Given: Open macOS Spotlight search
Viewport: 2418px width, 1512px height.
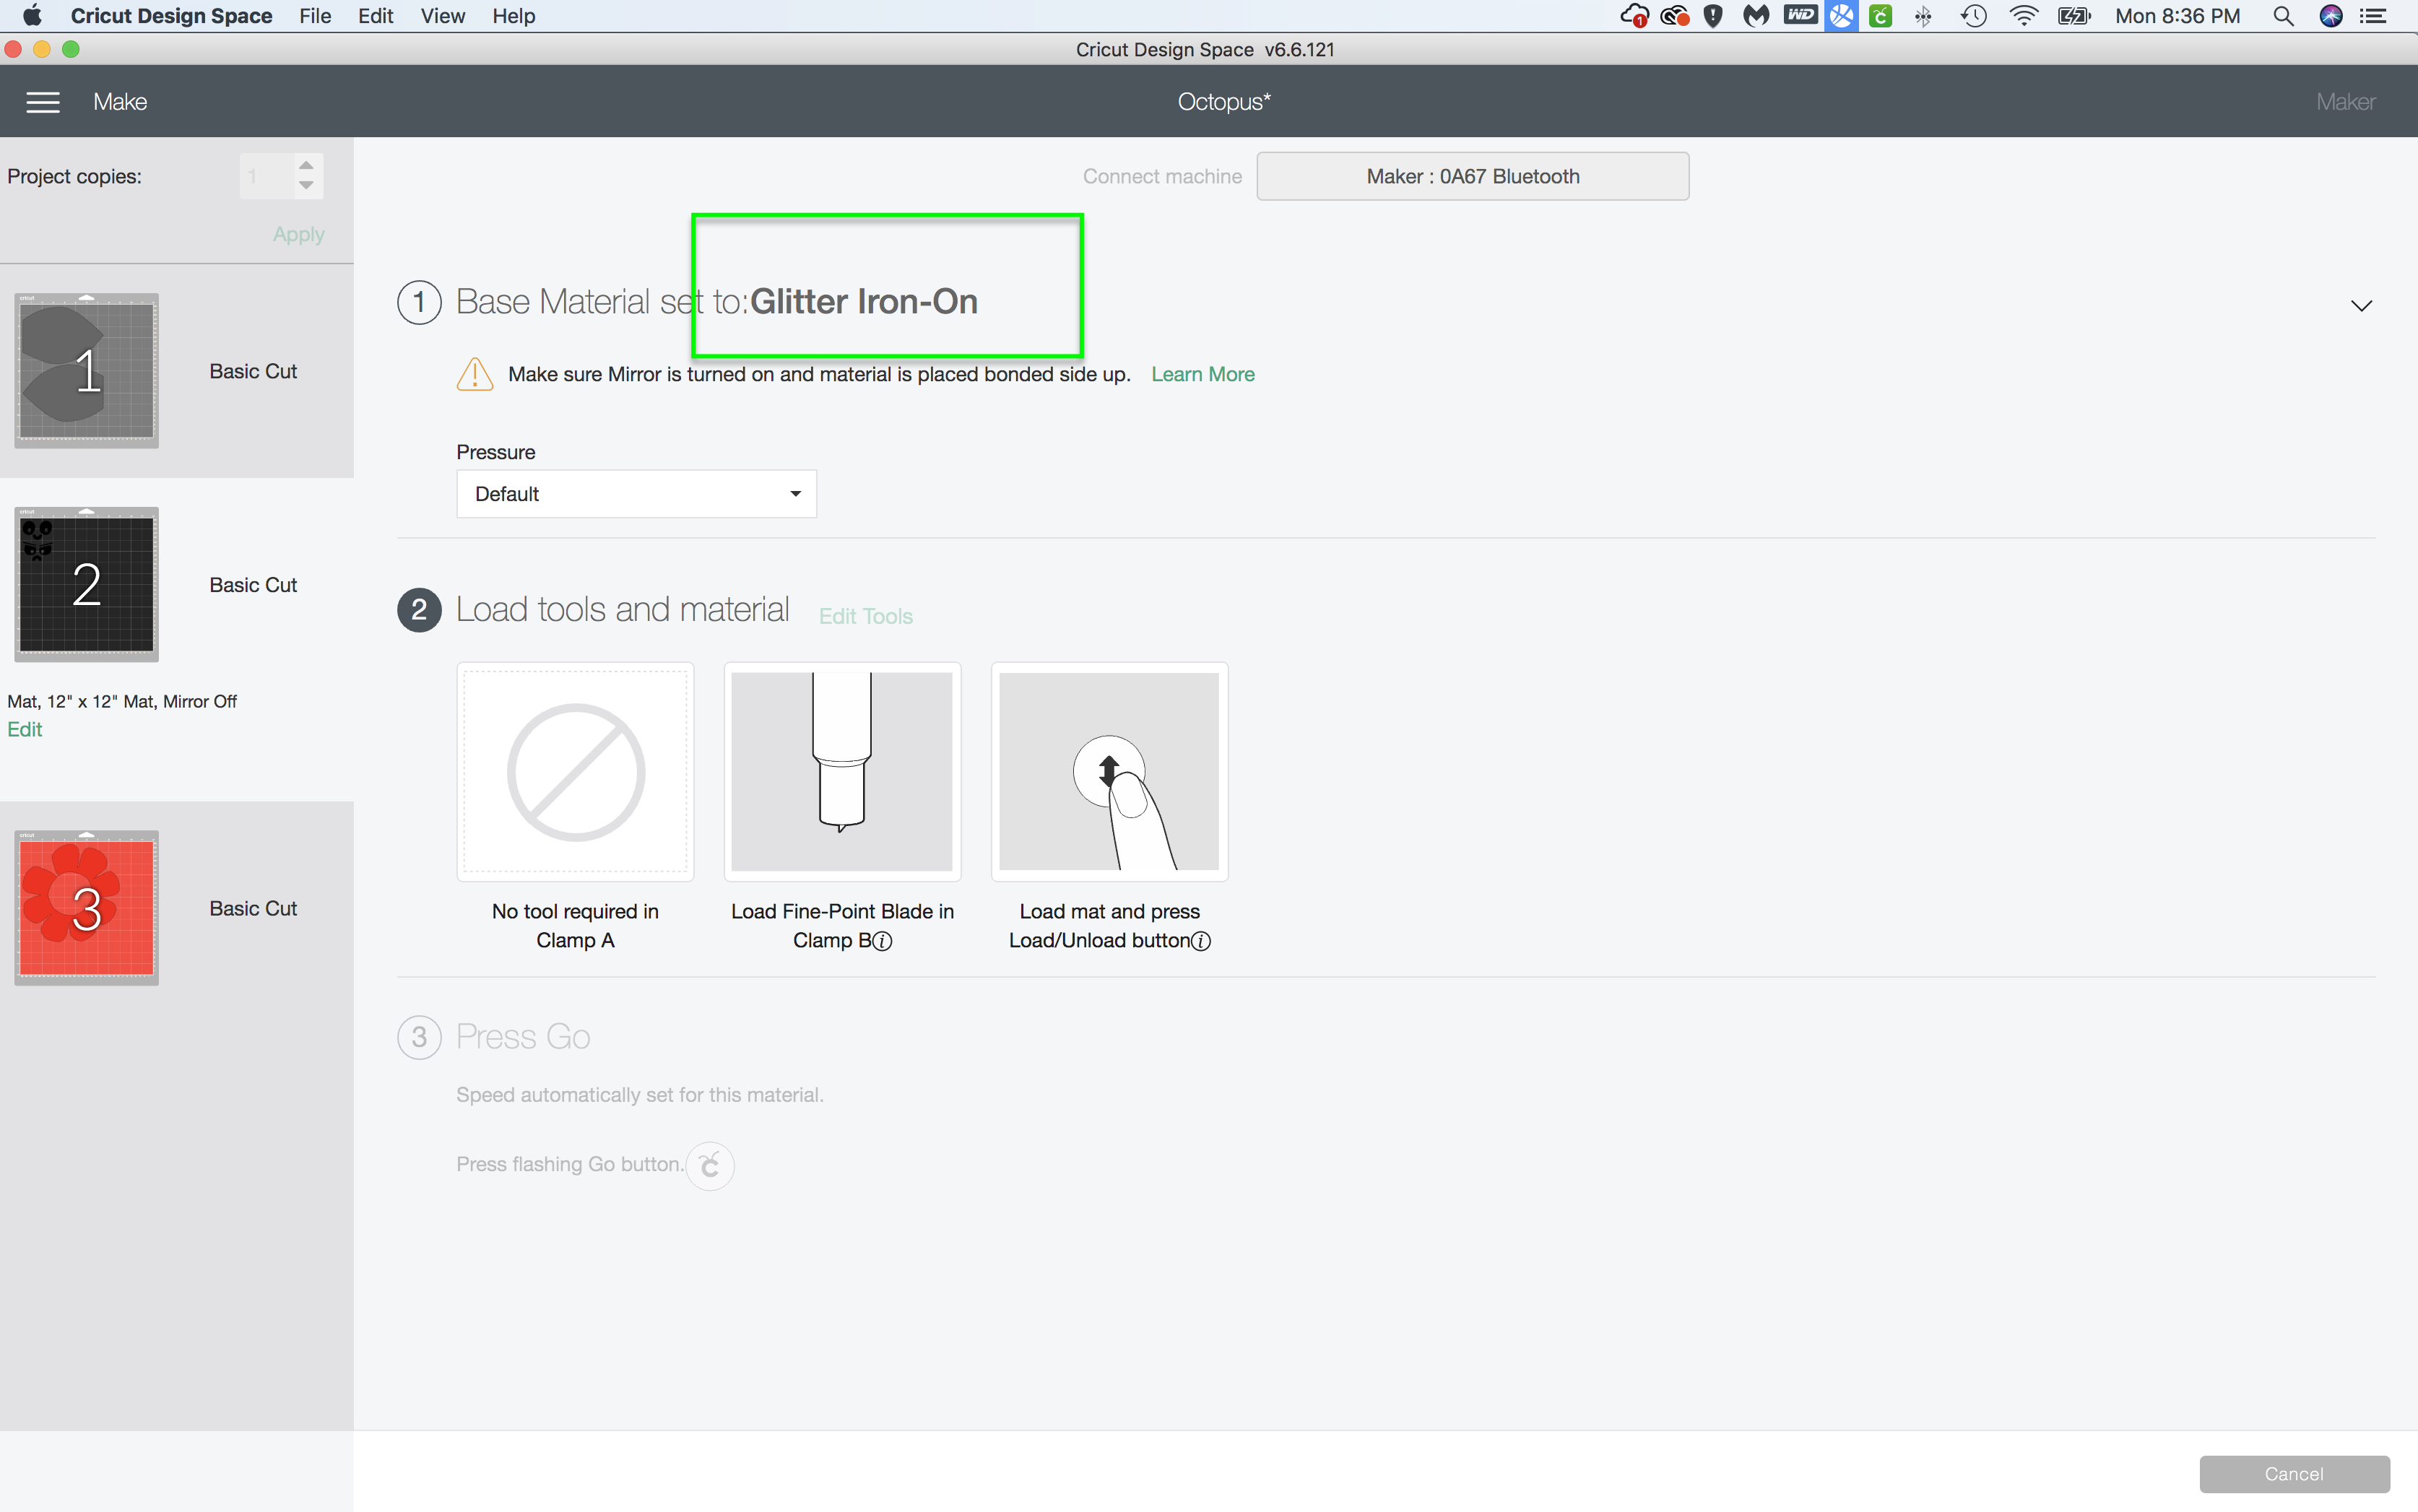Looking at the screenshot, I should click(2282, 16).
